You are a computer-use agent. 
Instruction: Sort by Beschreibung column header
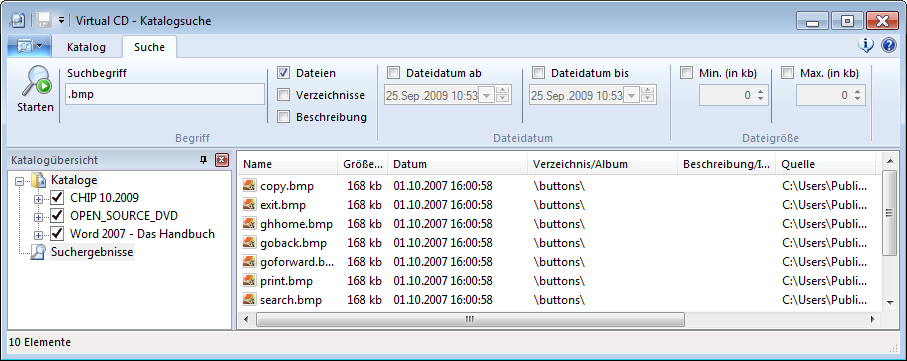(x=727, y=164)
